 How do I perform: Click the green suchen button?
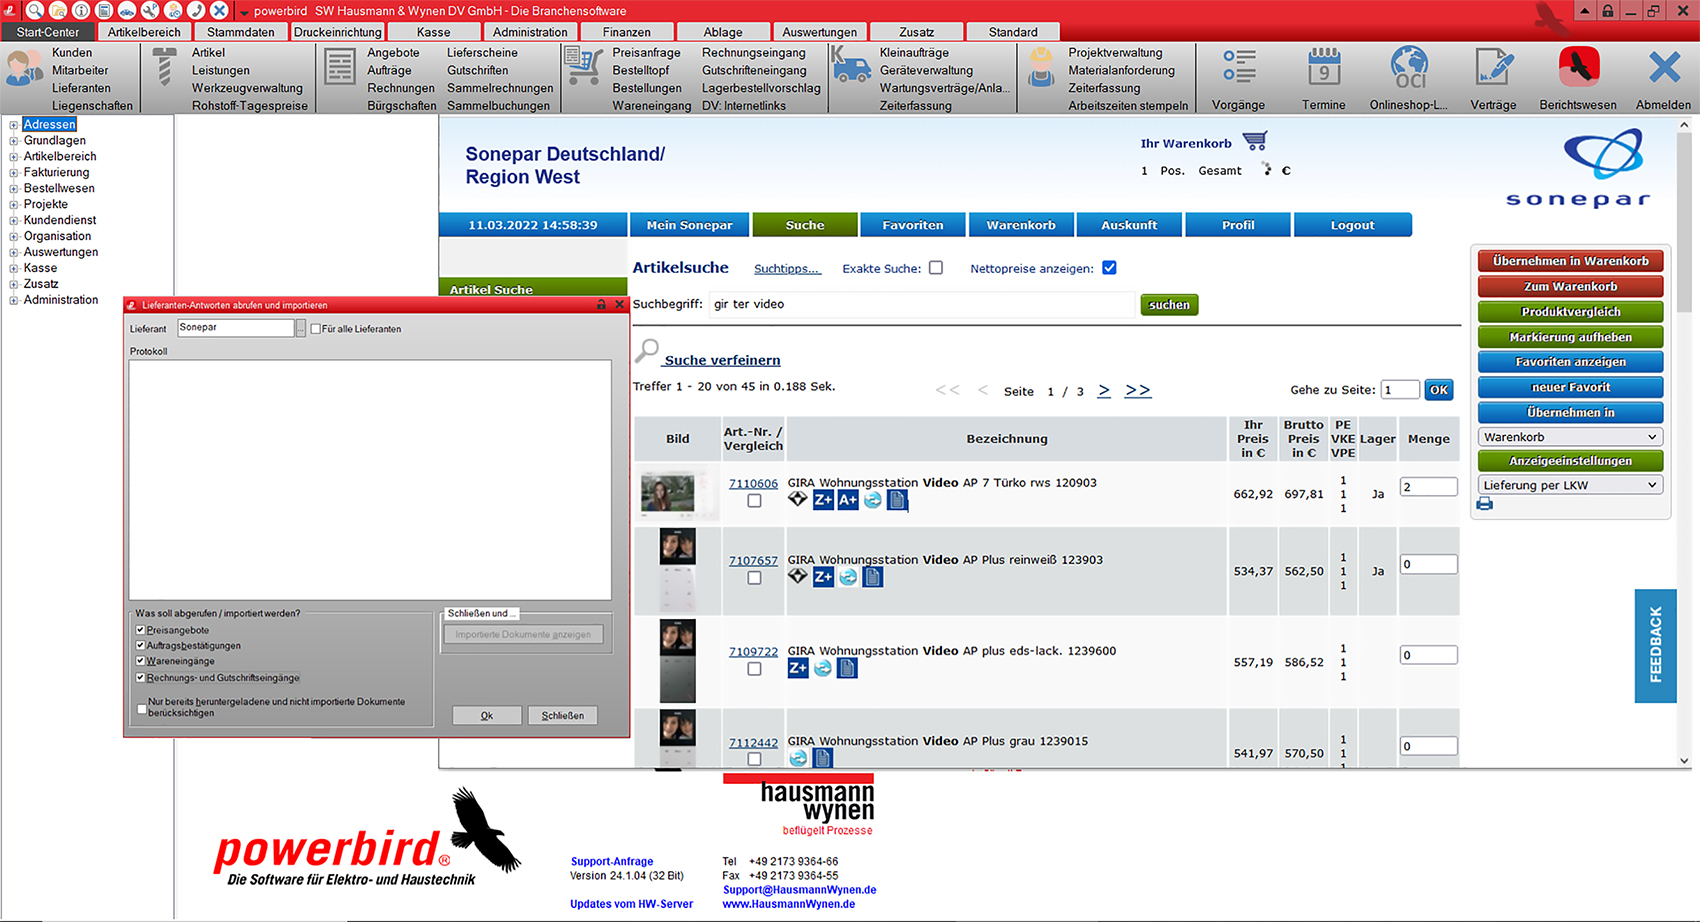pyautogui.click(x=1169, y=305)
